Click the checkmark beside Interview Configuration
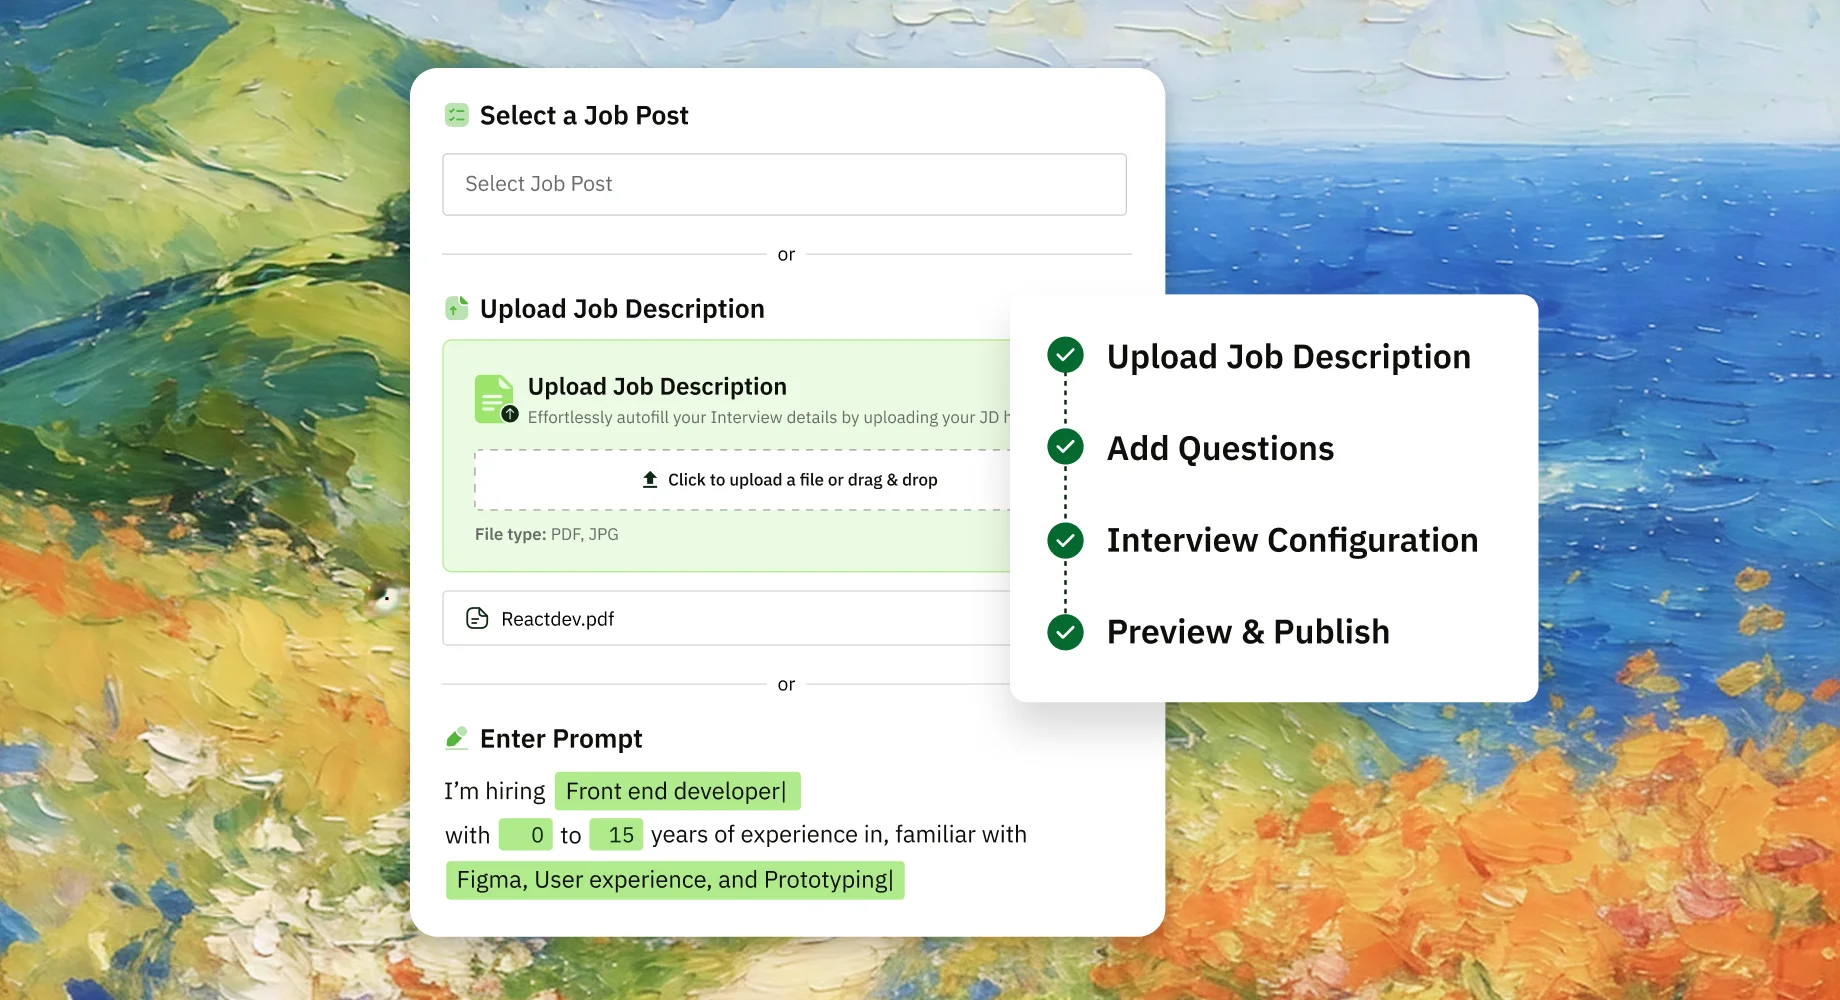This screenshot has height=1000, width=1840. click(x=1065, y=540)
